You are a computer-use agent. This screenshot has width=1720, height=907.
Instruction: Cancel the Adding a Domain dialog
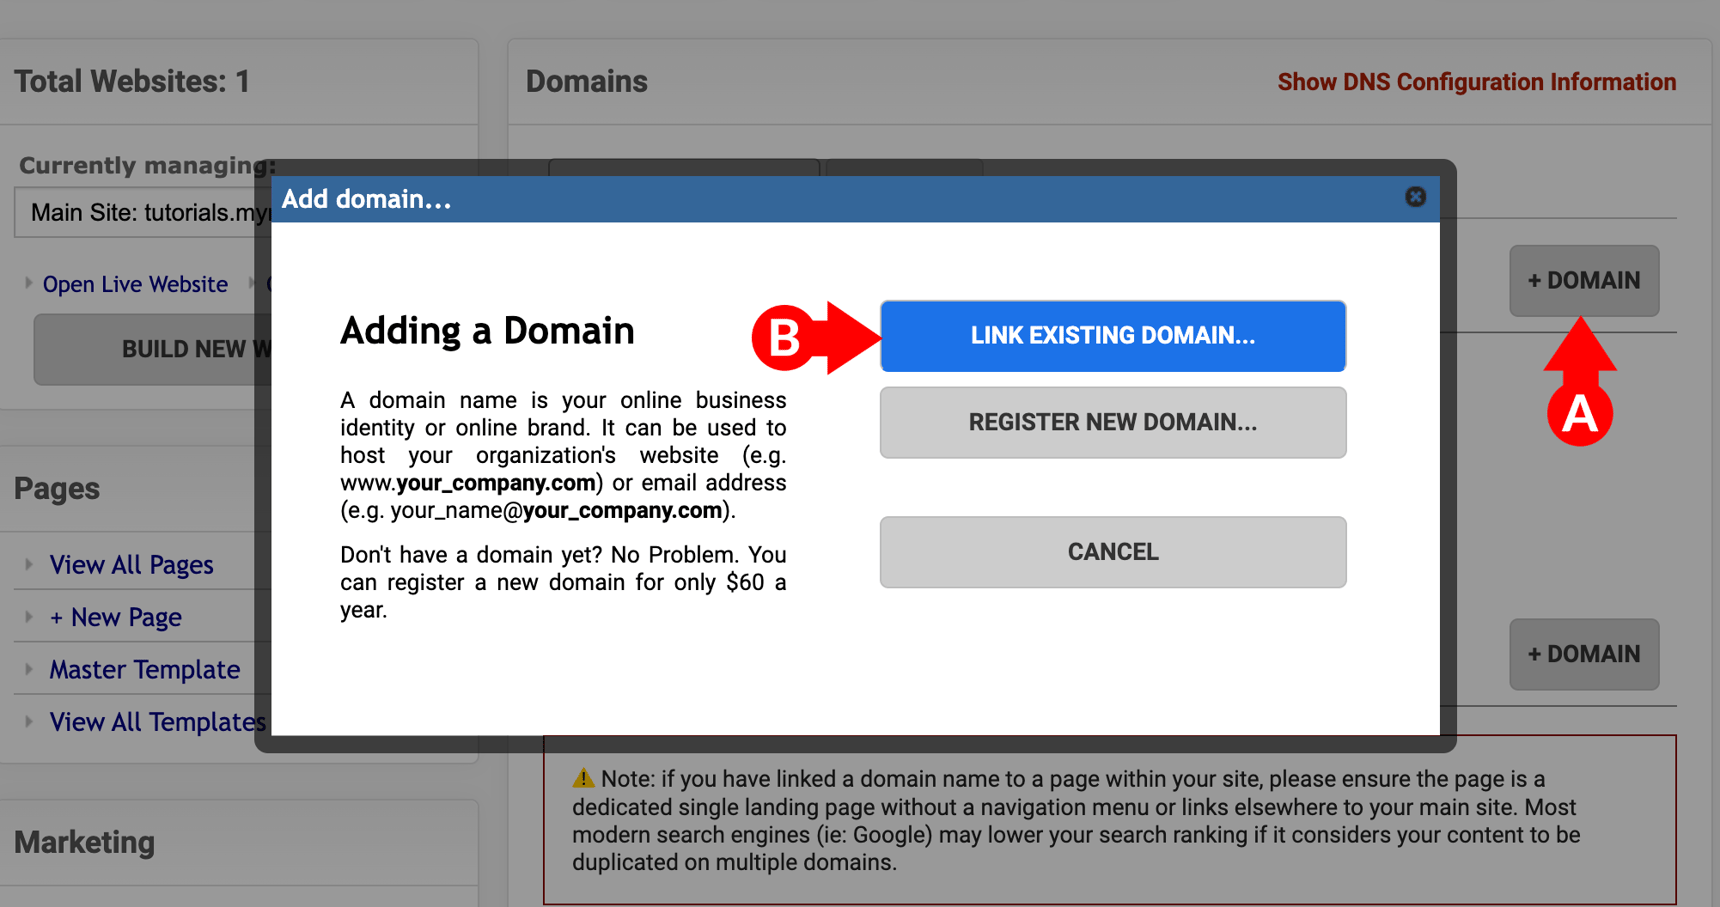point(1112,551)
